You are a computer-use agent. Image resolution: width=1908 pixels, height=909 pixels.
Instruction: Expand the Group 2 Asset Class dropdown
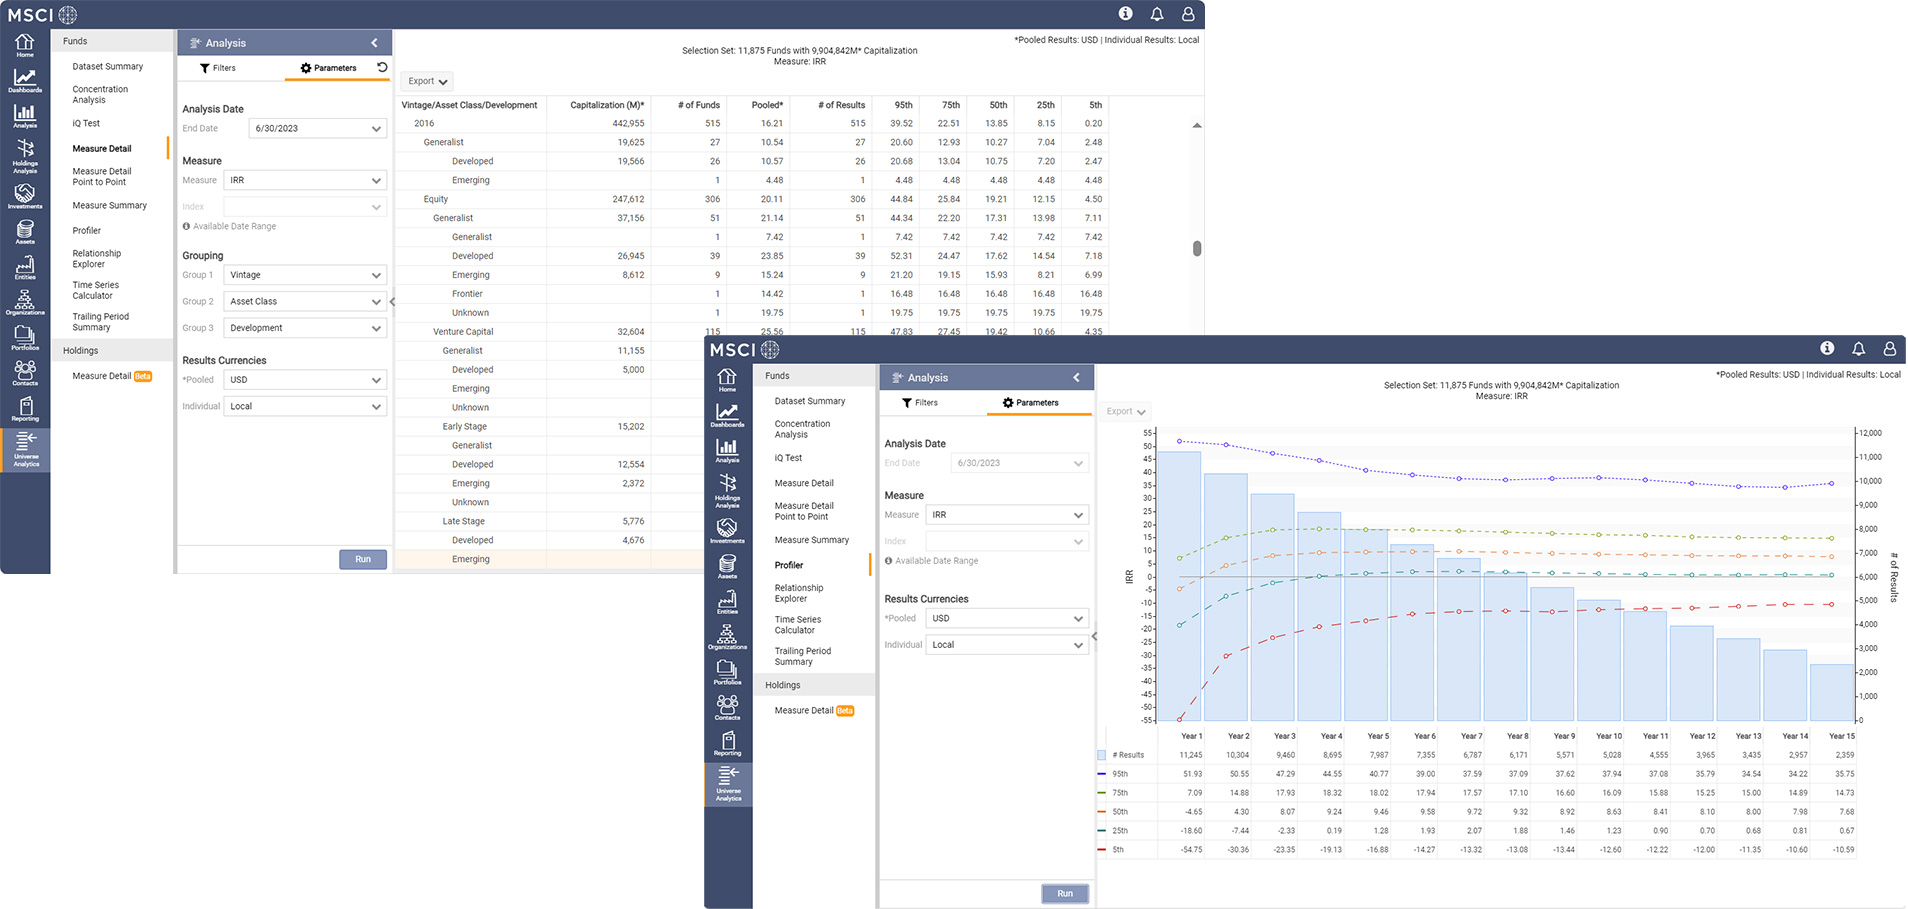[305, 301]
